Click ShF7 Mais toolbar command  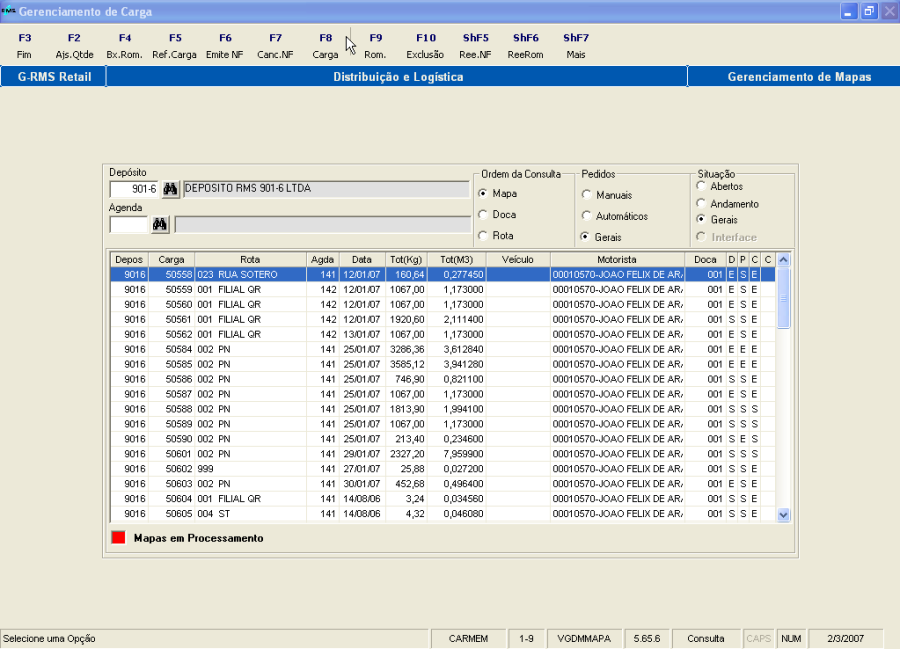point(576,46)
